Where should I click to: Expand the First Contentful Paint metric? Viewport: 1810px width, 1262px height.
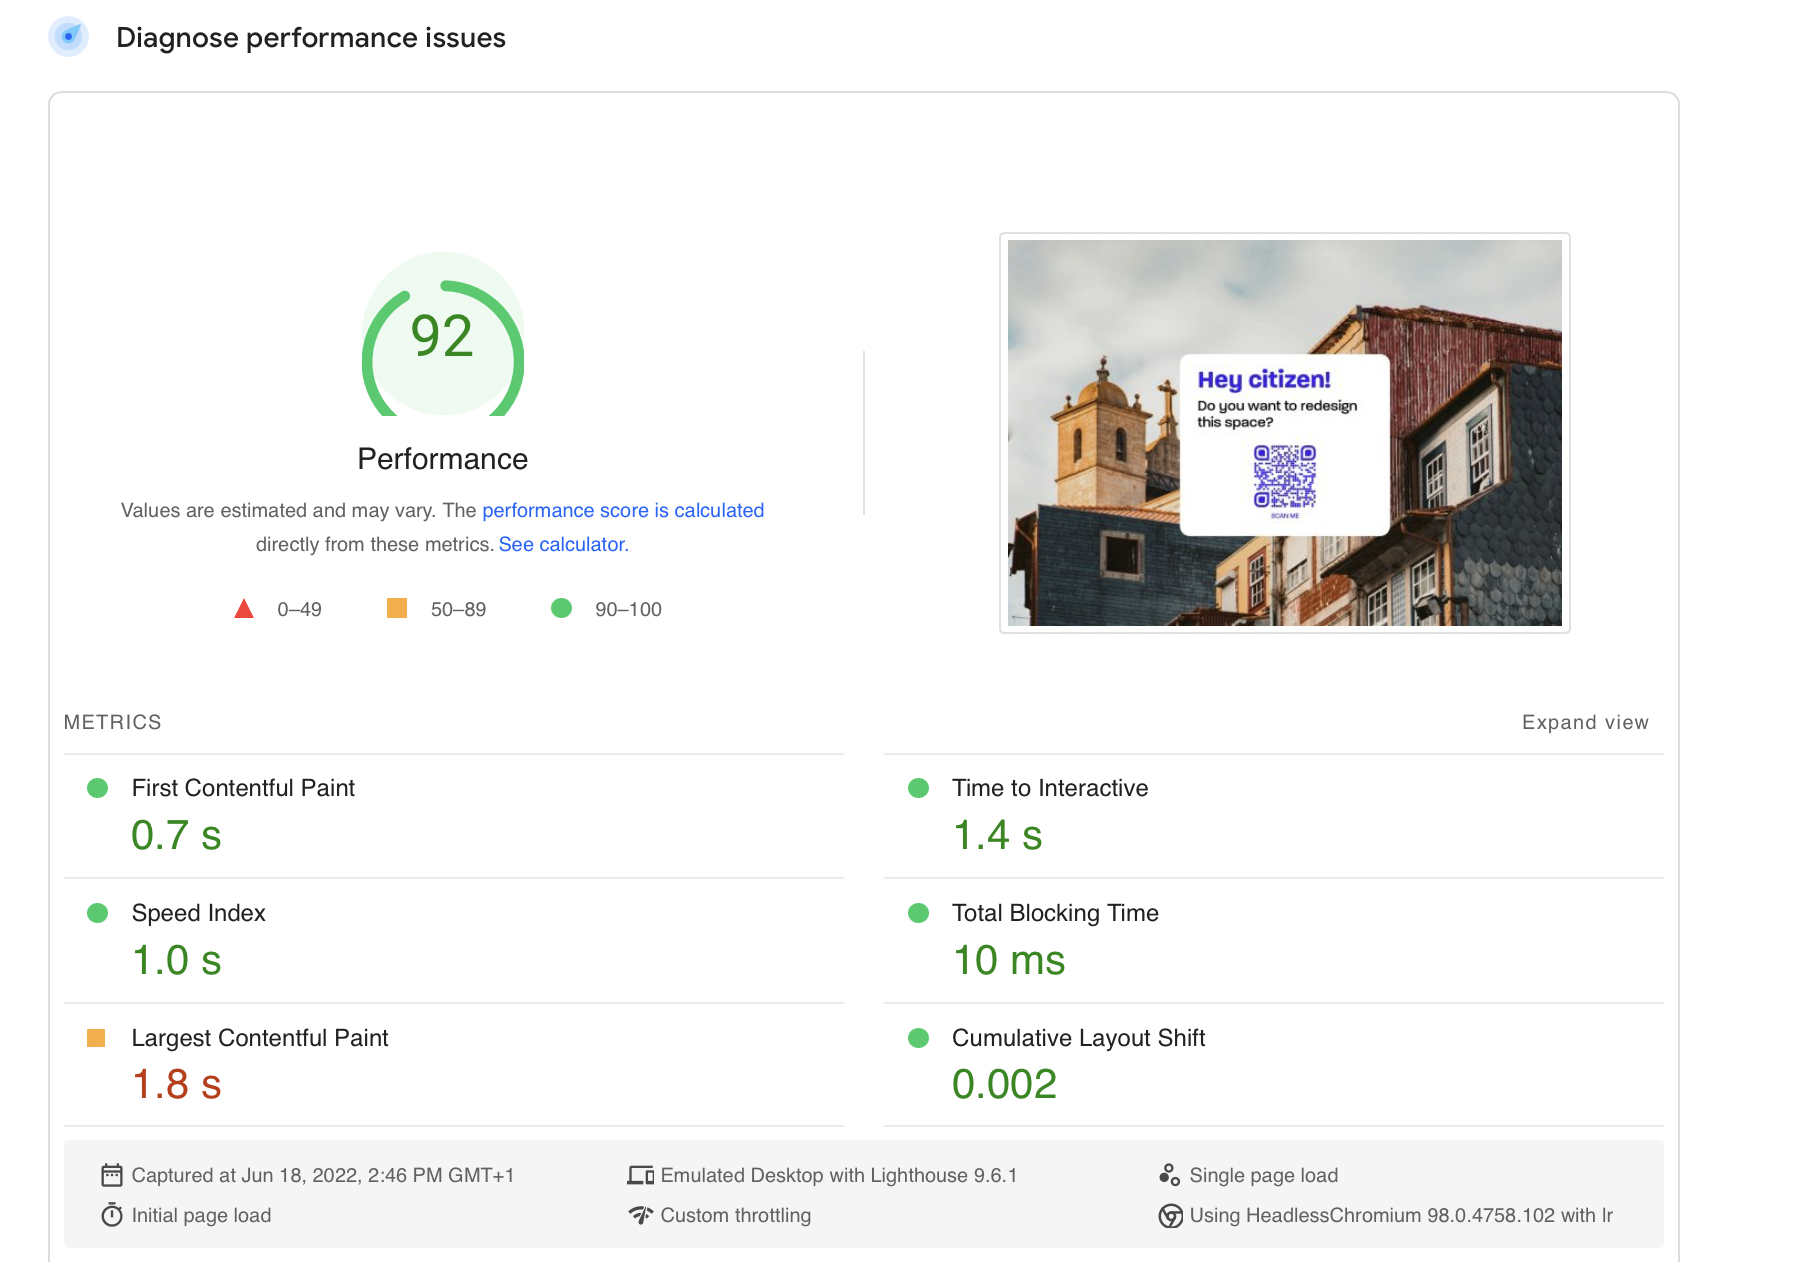[243, 788]
